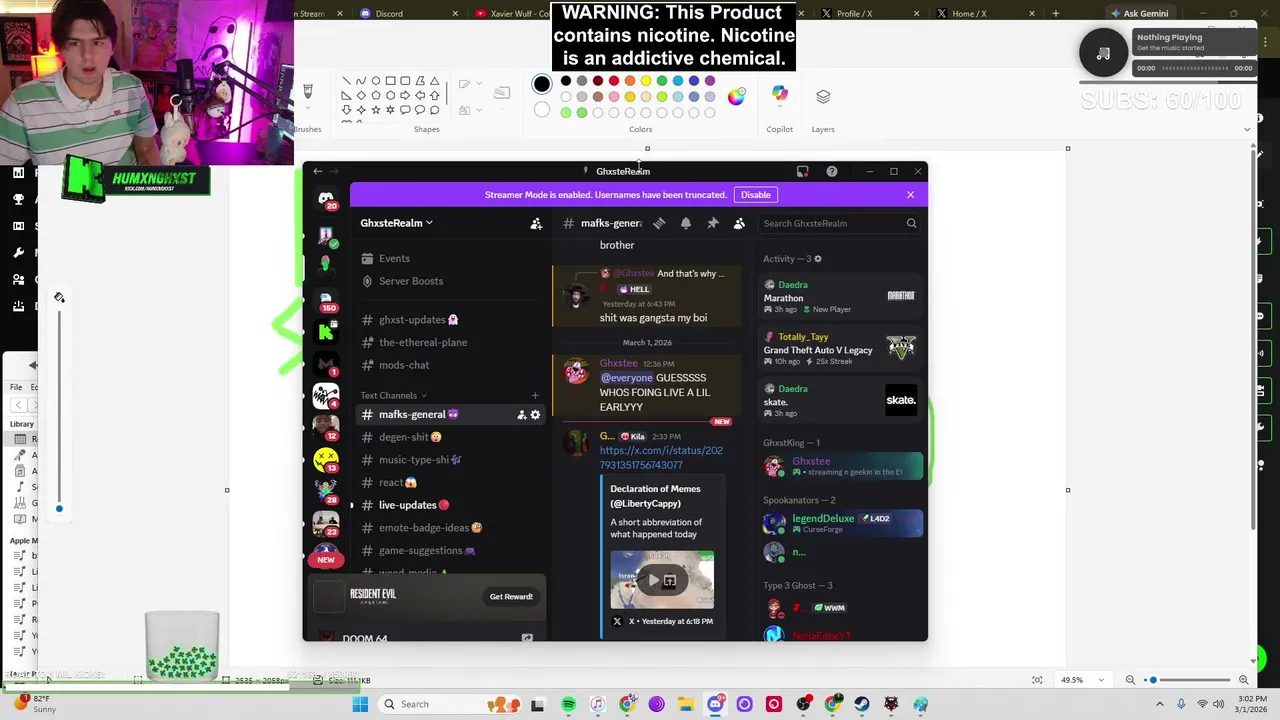This screenshot has width=1280, height=720.
Task: Select the five-point star shape in Paint
Action: (x=376, y=110)
